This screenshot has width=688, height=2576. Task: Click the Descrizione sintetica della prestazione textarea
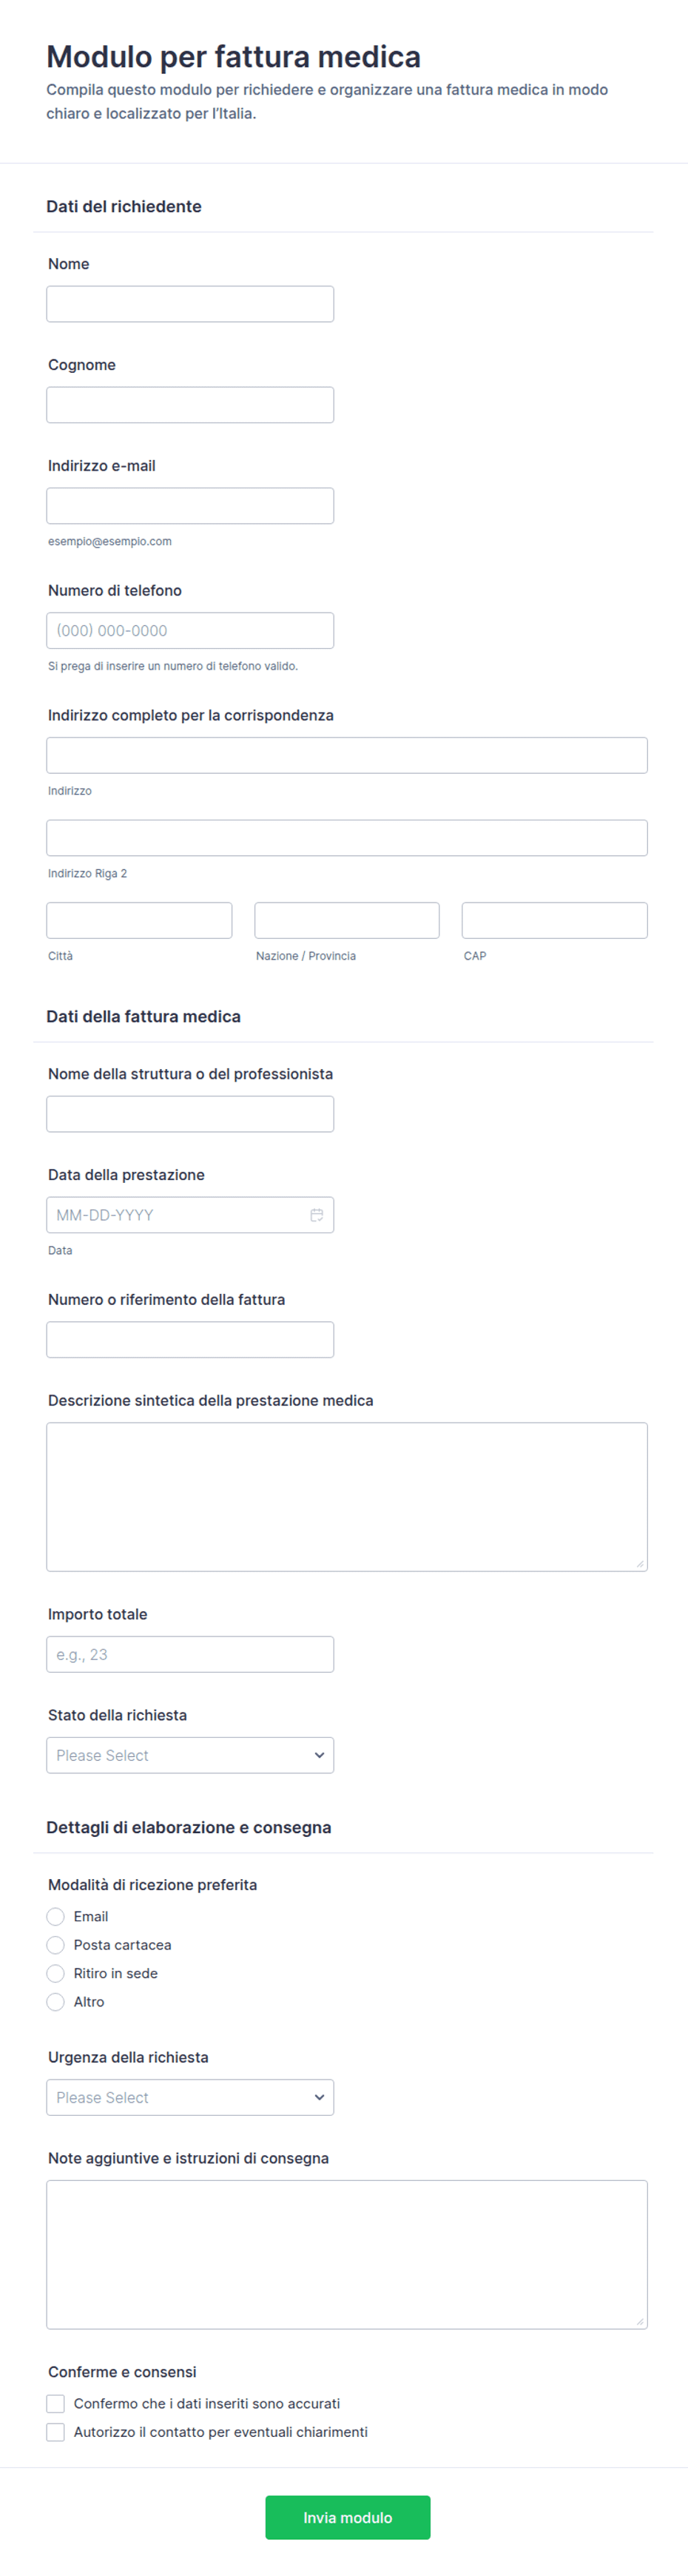(x=347, y=1497)
